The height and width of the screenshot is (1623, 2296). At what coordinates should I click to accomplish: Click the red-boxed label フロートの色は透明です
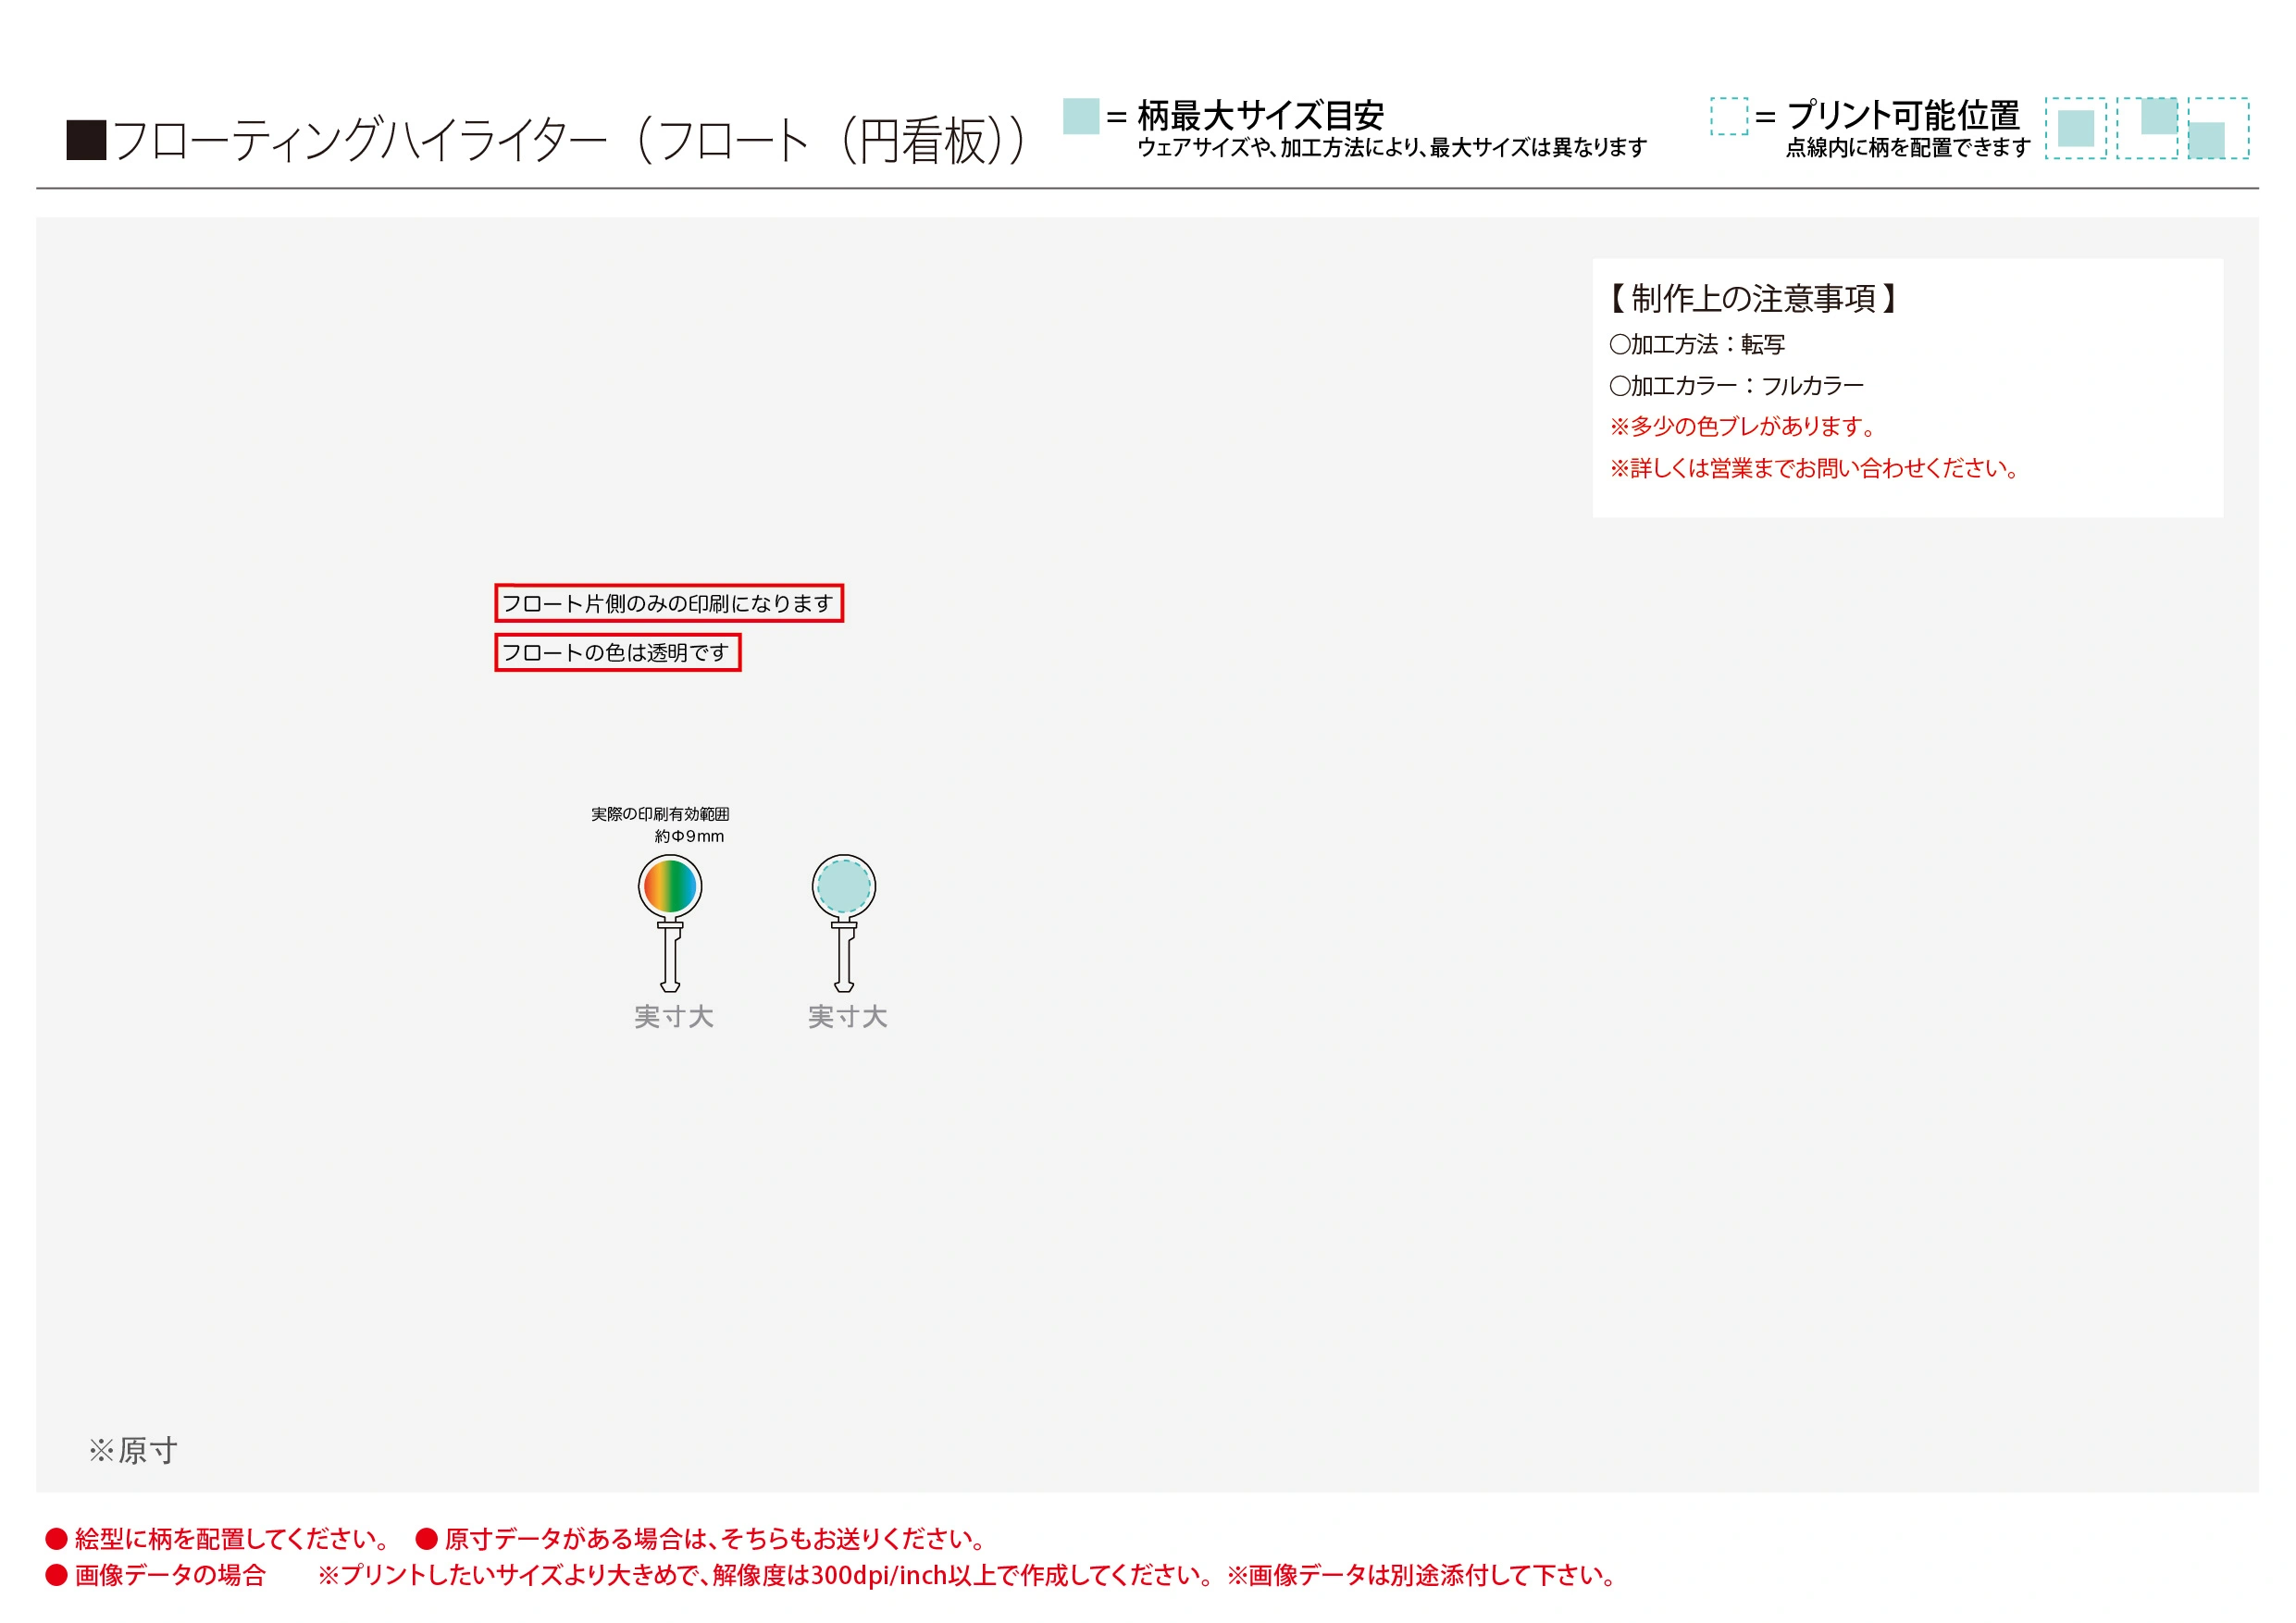tap(618, 652)
